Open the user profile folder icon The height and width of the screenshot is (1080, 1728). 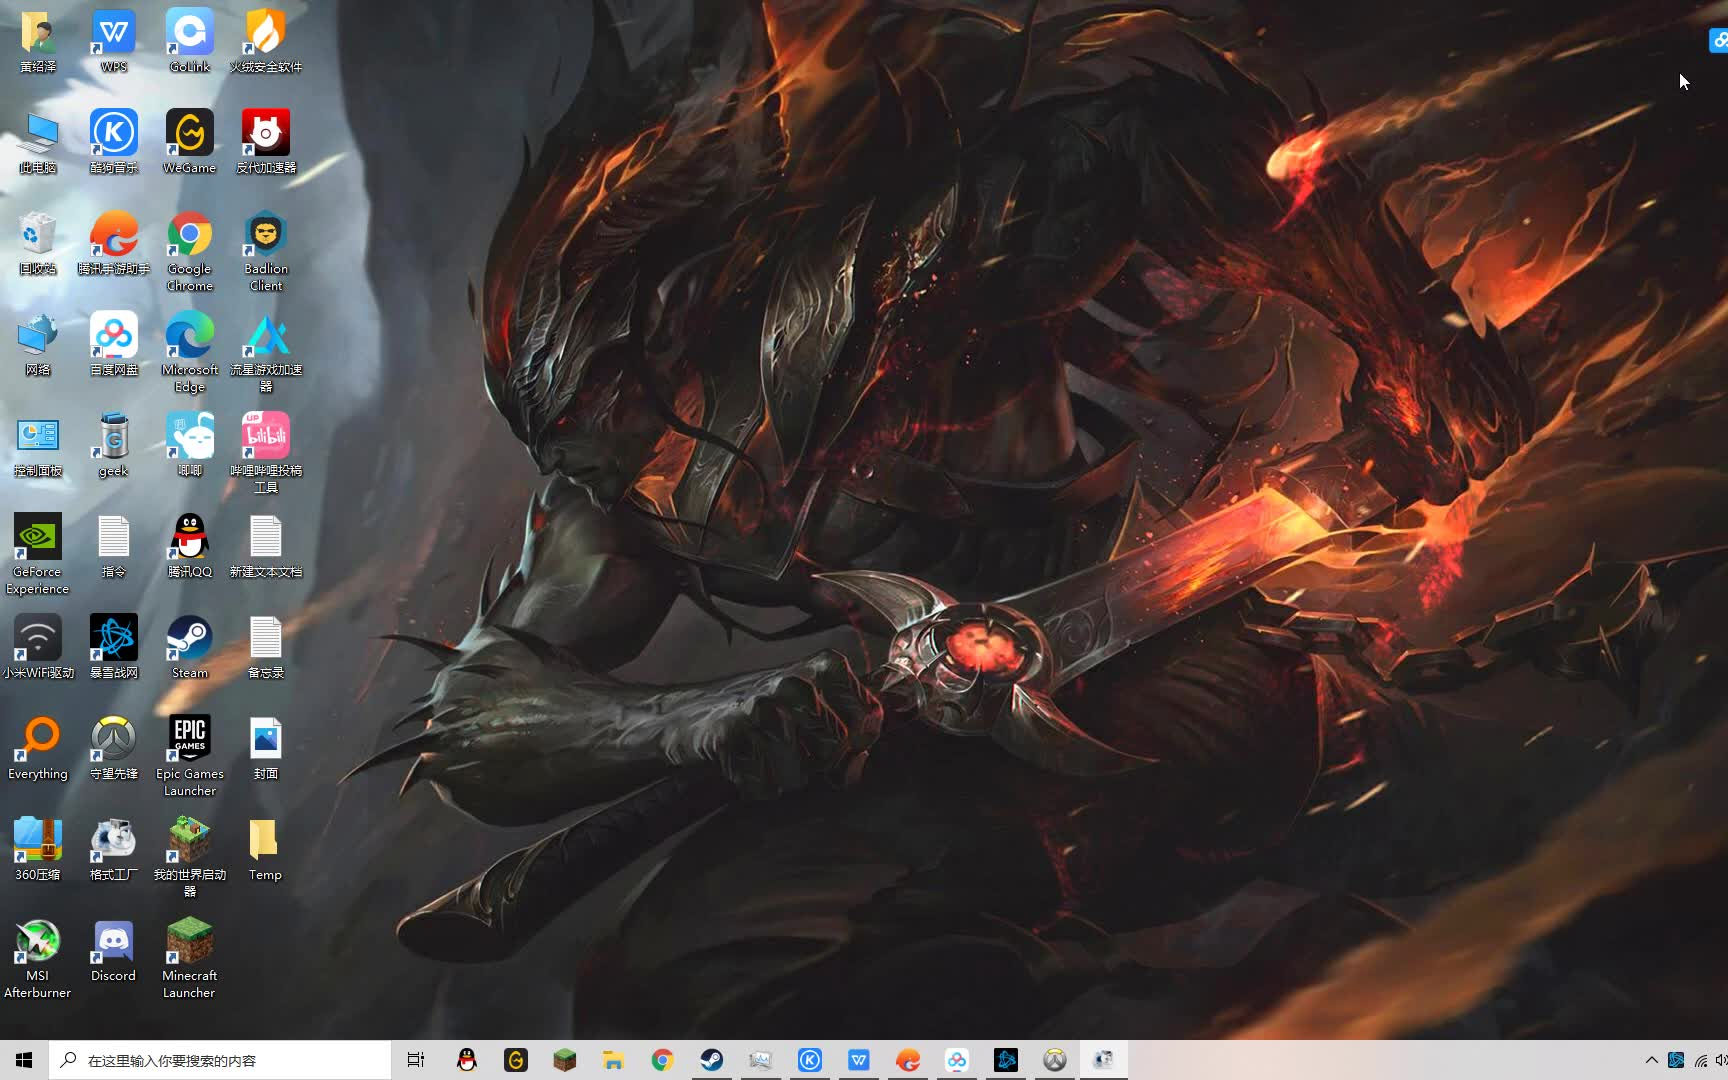point(38,41)
